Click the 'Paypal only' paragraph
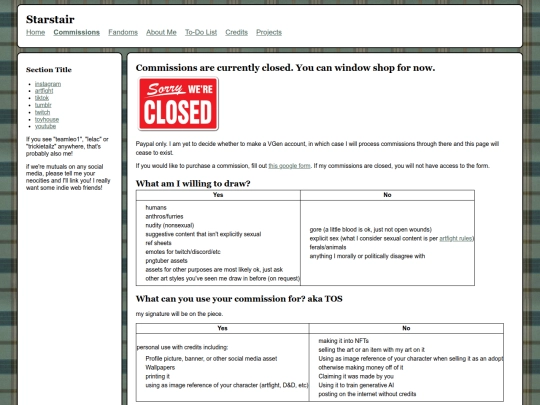540x405 pixels. [x=317, y=148]
